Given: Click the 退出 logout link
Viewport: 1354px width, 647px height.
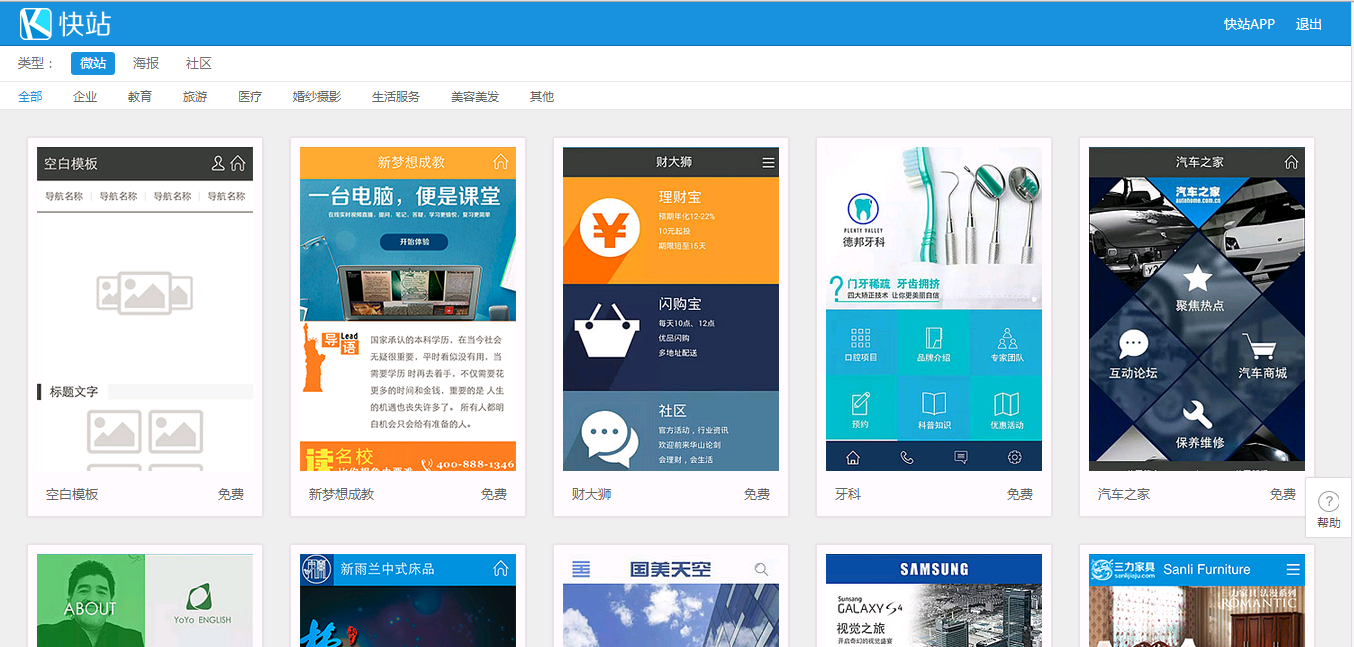Looking at the screenshot, I should click(1309, 24).
